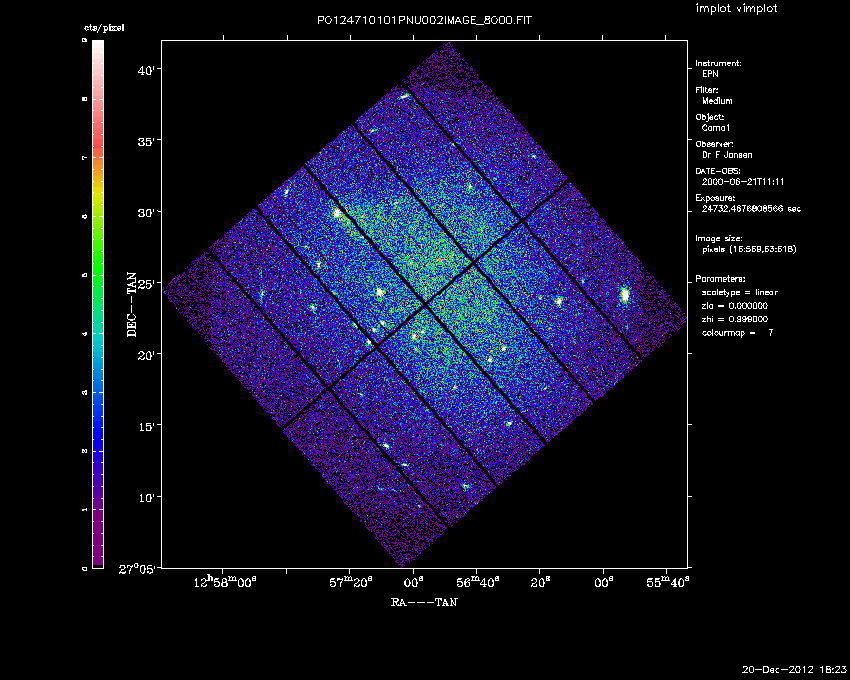This screenshot has height=680, width=850.
Task: Click the timestamp '20-Dec-2012 18:23'
Action: point(794,669)
